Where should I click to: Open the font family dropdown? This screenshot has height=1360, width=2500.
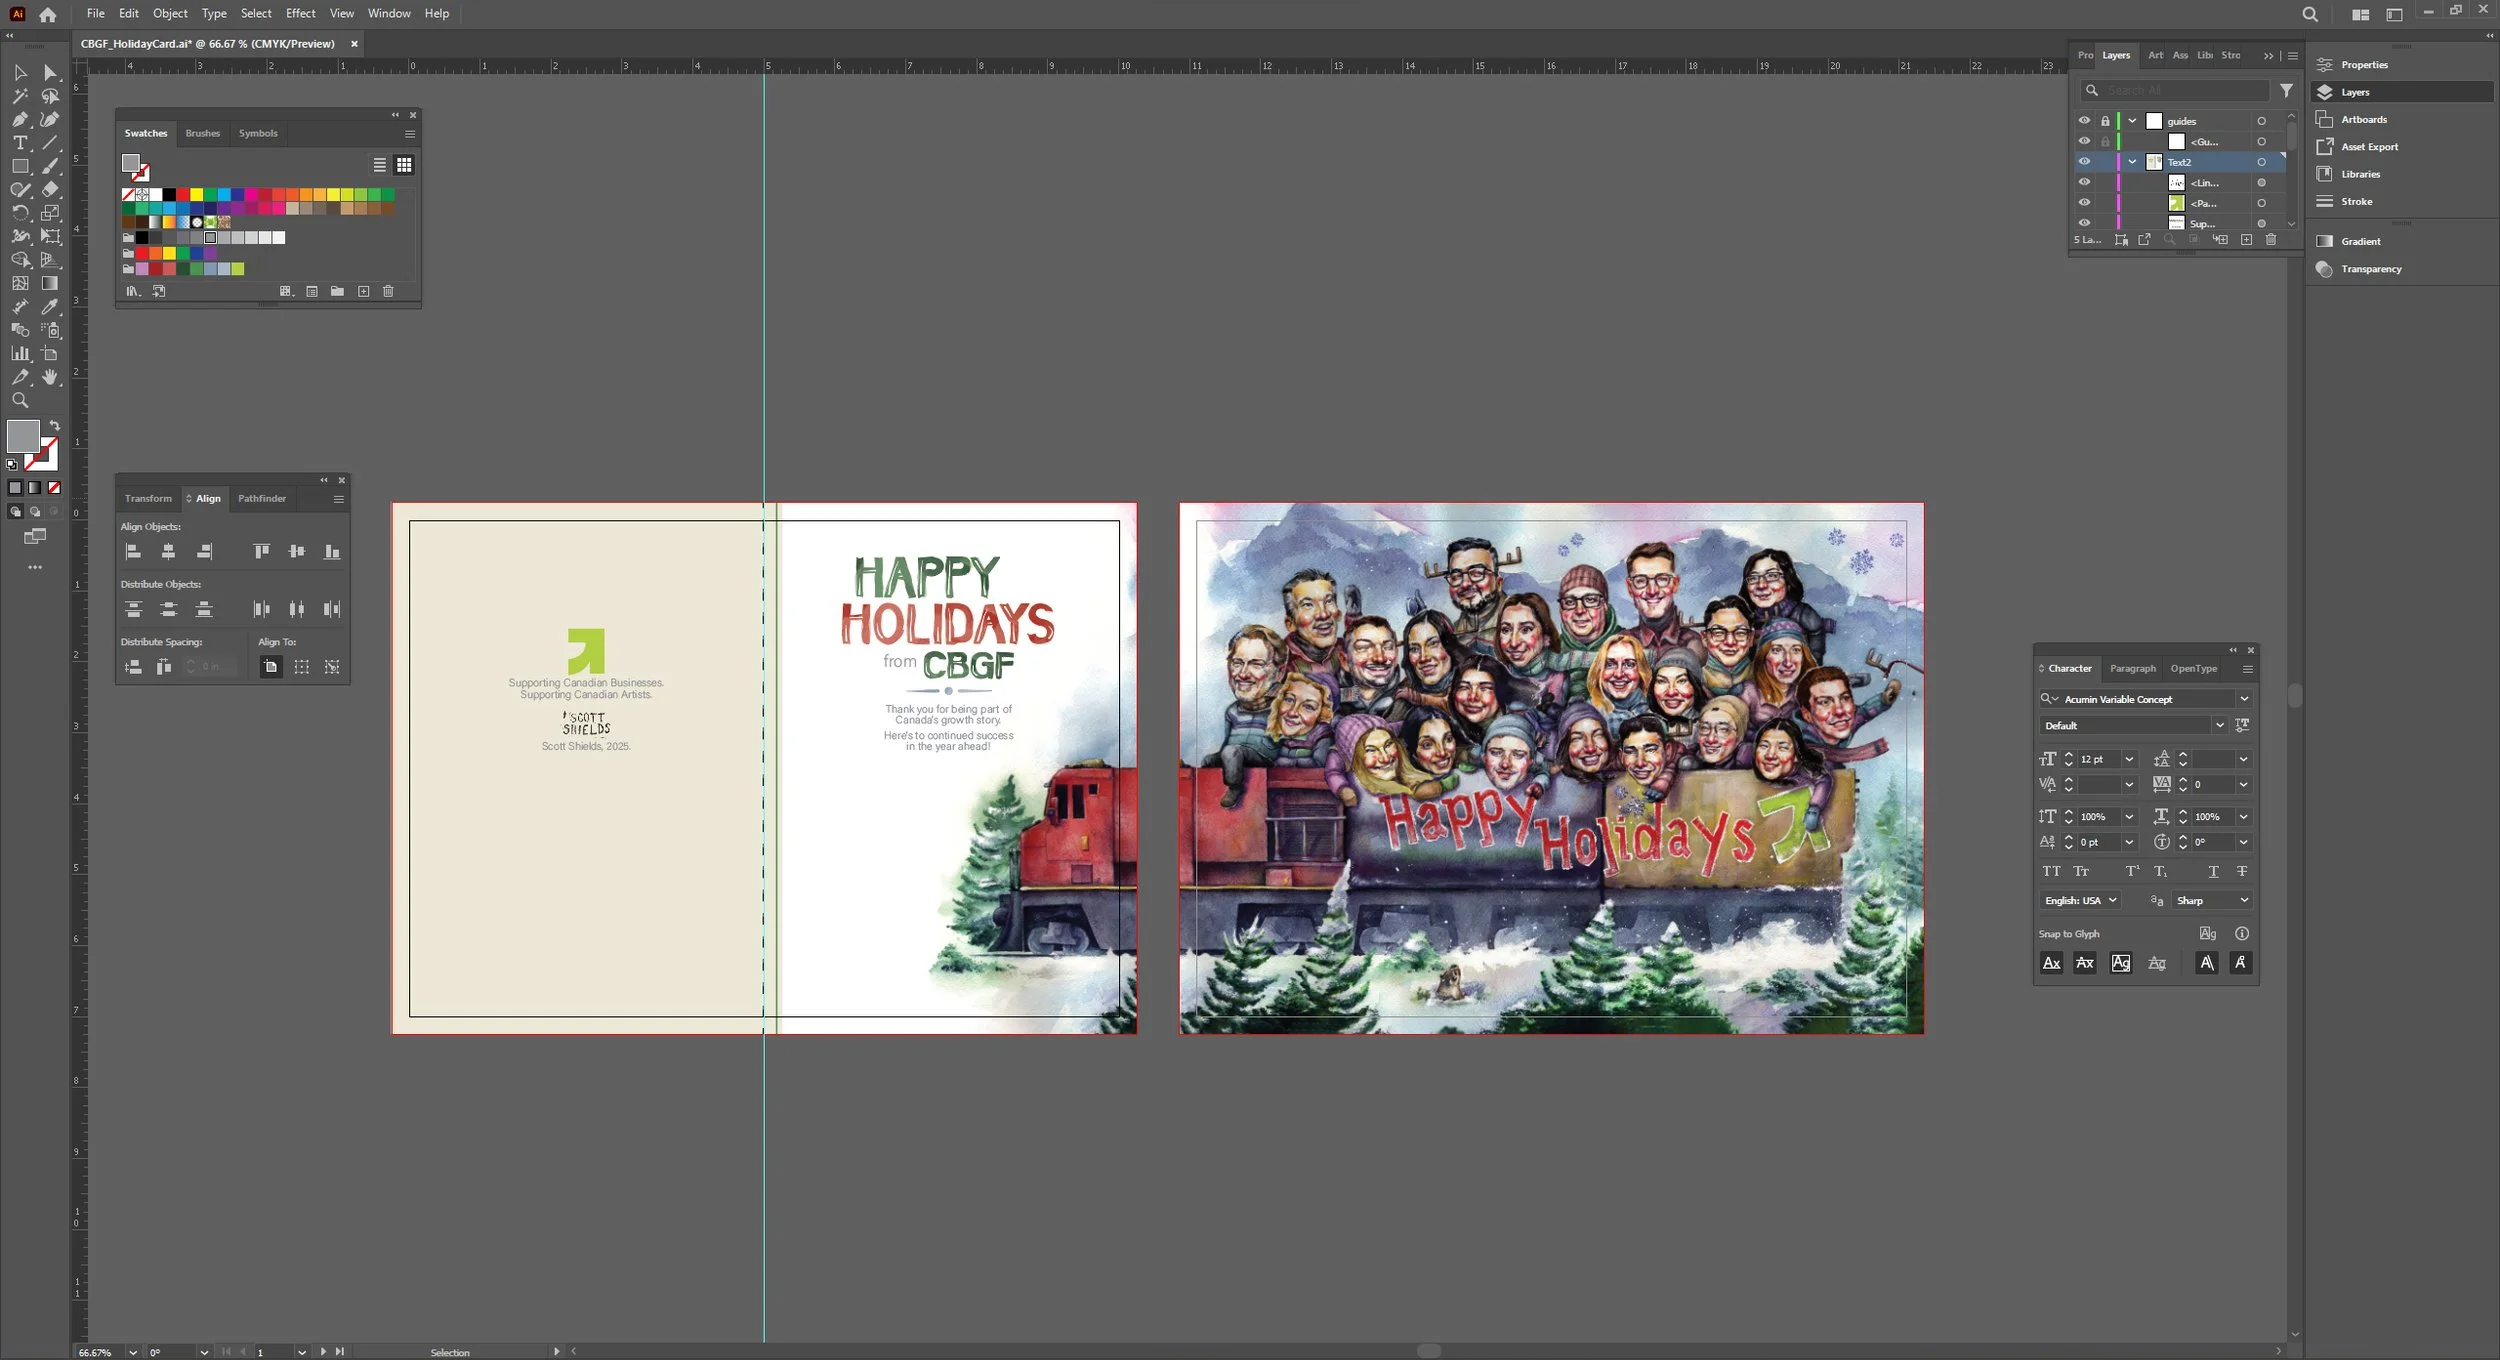pos(2244,699)
